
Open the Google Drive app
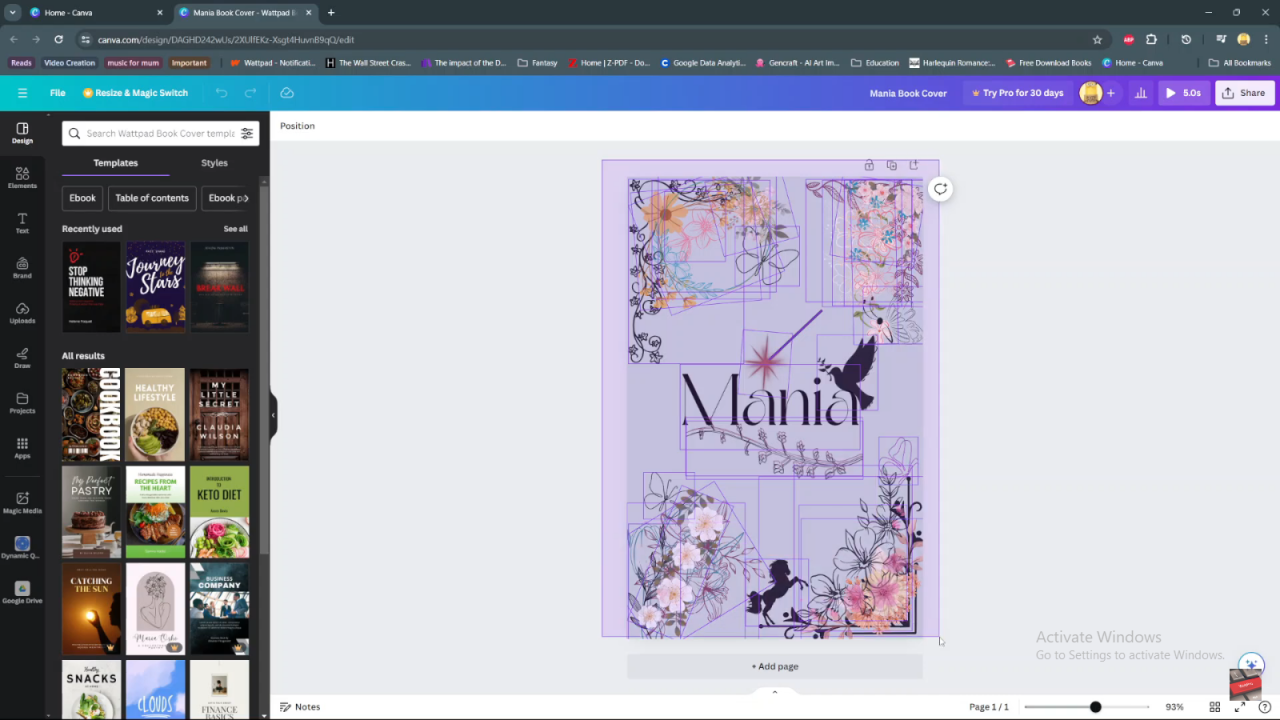pyautogui.click(x=22, y=593)
